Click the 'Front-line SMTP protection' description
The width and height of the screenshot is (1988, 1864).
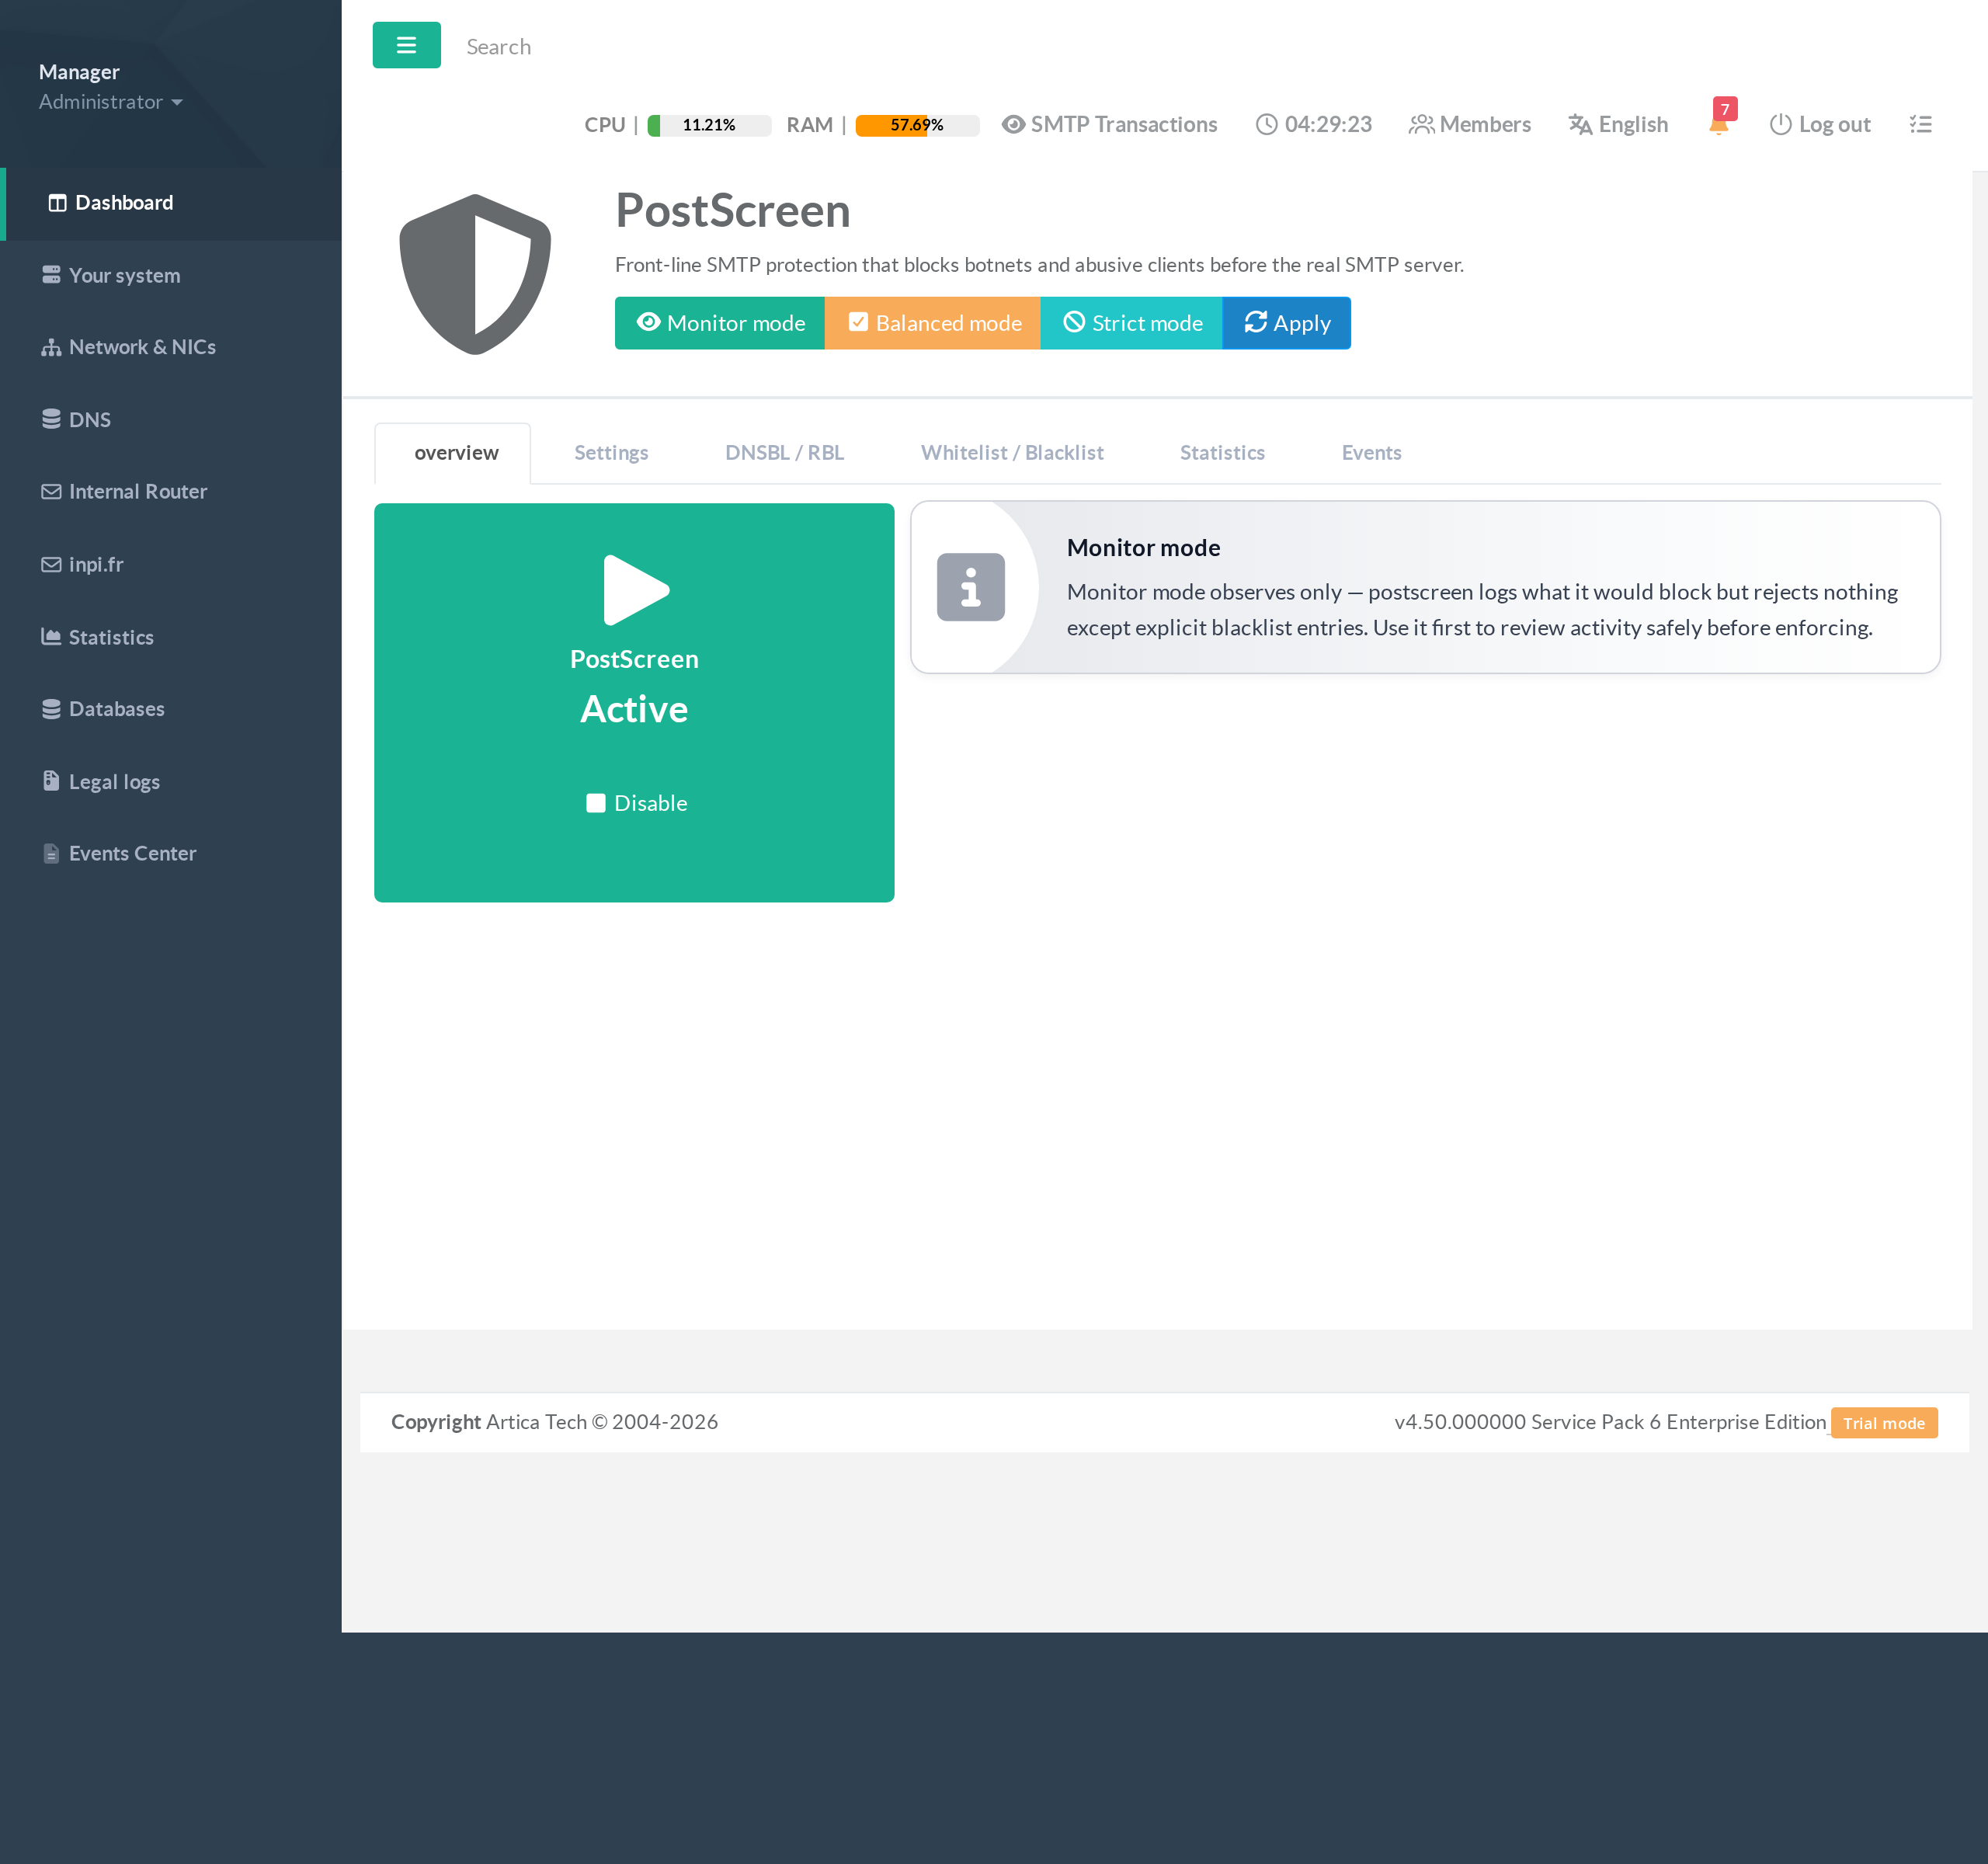click(x=1039, y=265)
